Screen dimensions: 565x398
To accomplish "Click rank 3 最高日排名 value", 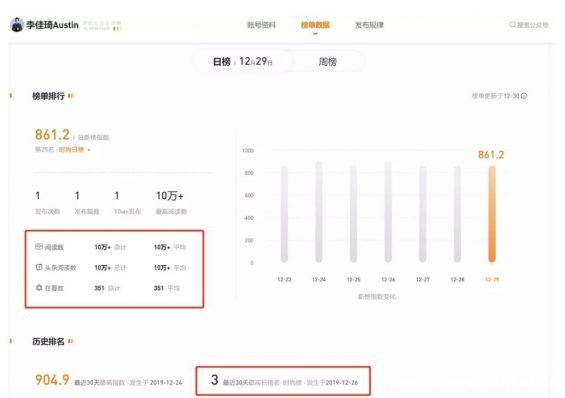I will (214, 380).
